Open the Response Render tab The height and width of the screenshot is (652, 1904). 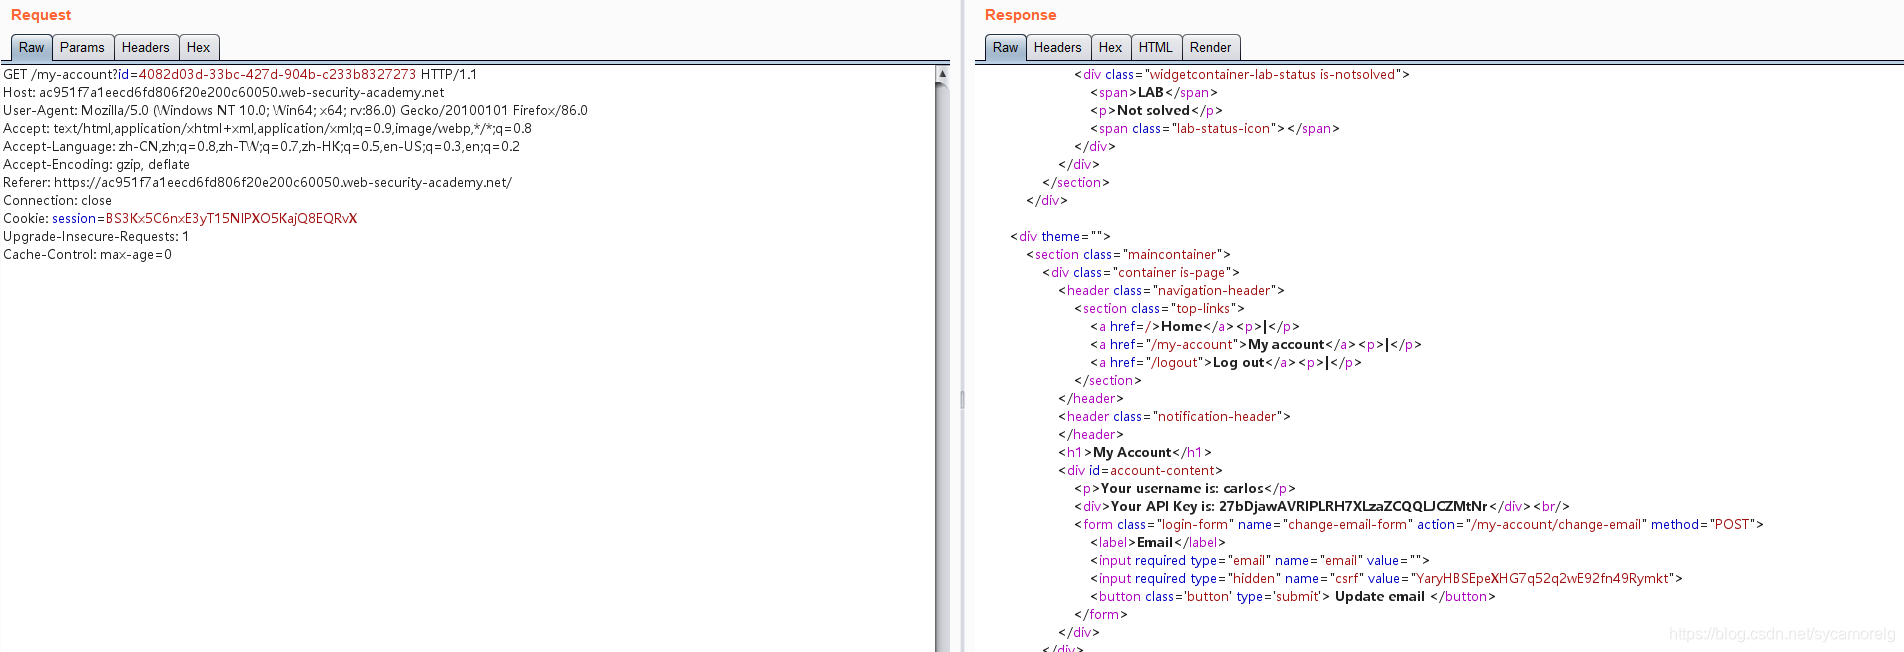click(x=1211, y=48)
